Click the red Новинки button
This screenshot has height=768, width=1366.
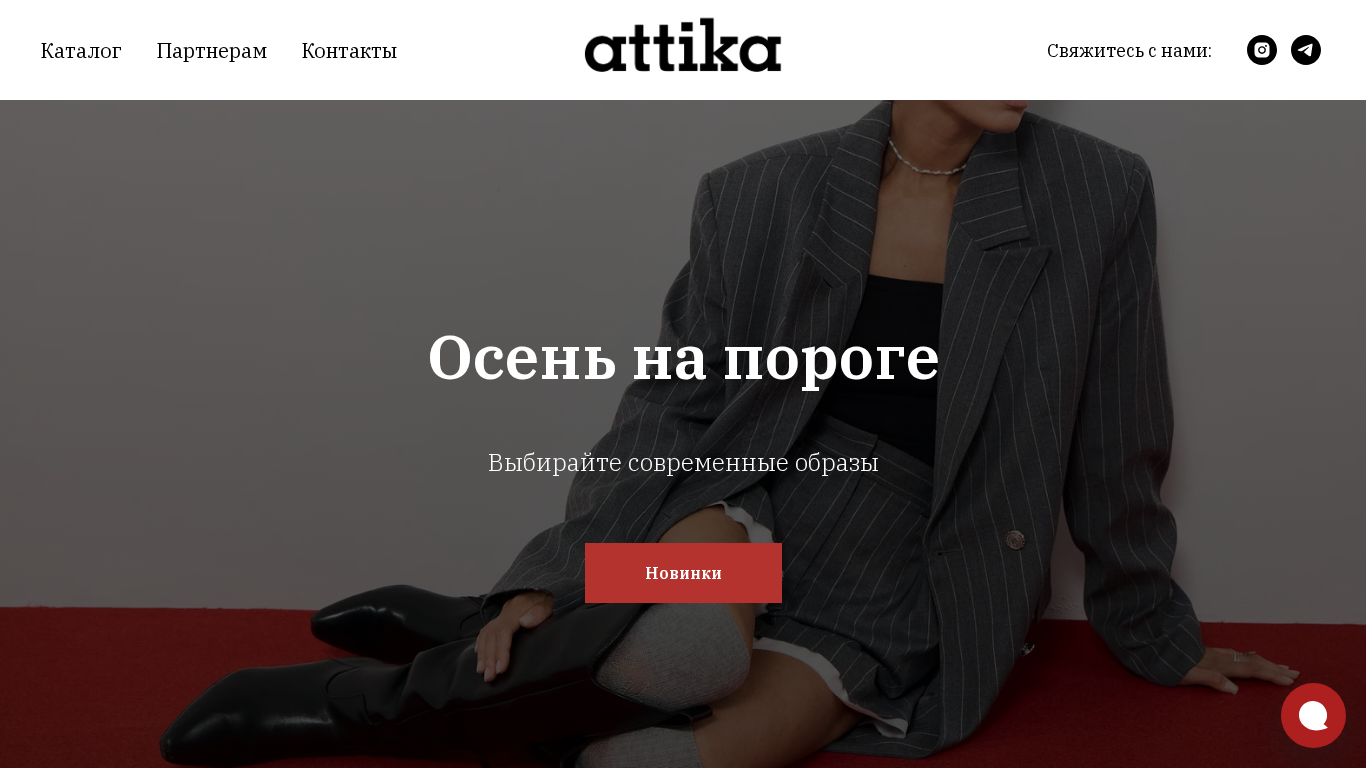tap(683, 573)
